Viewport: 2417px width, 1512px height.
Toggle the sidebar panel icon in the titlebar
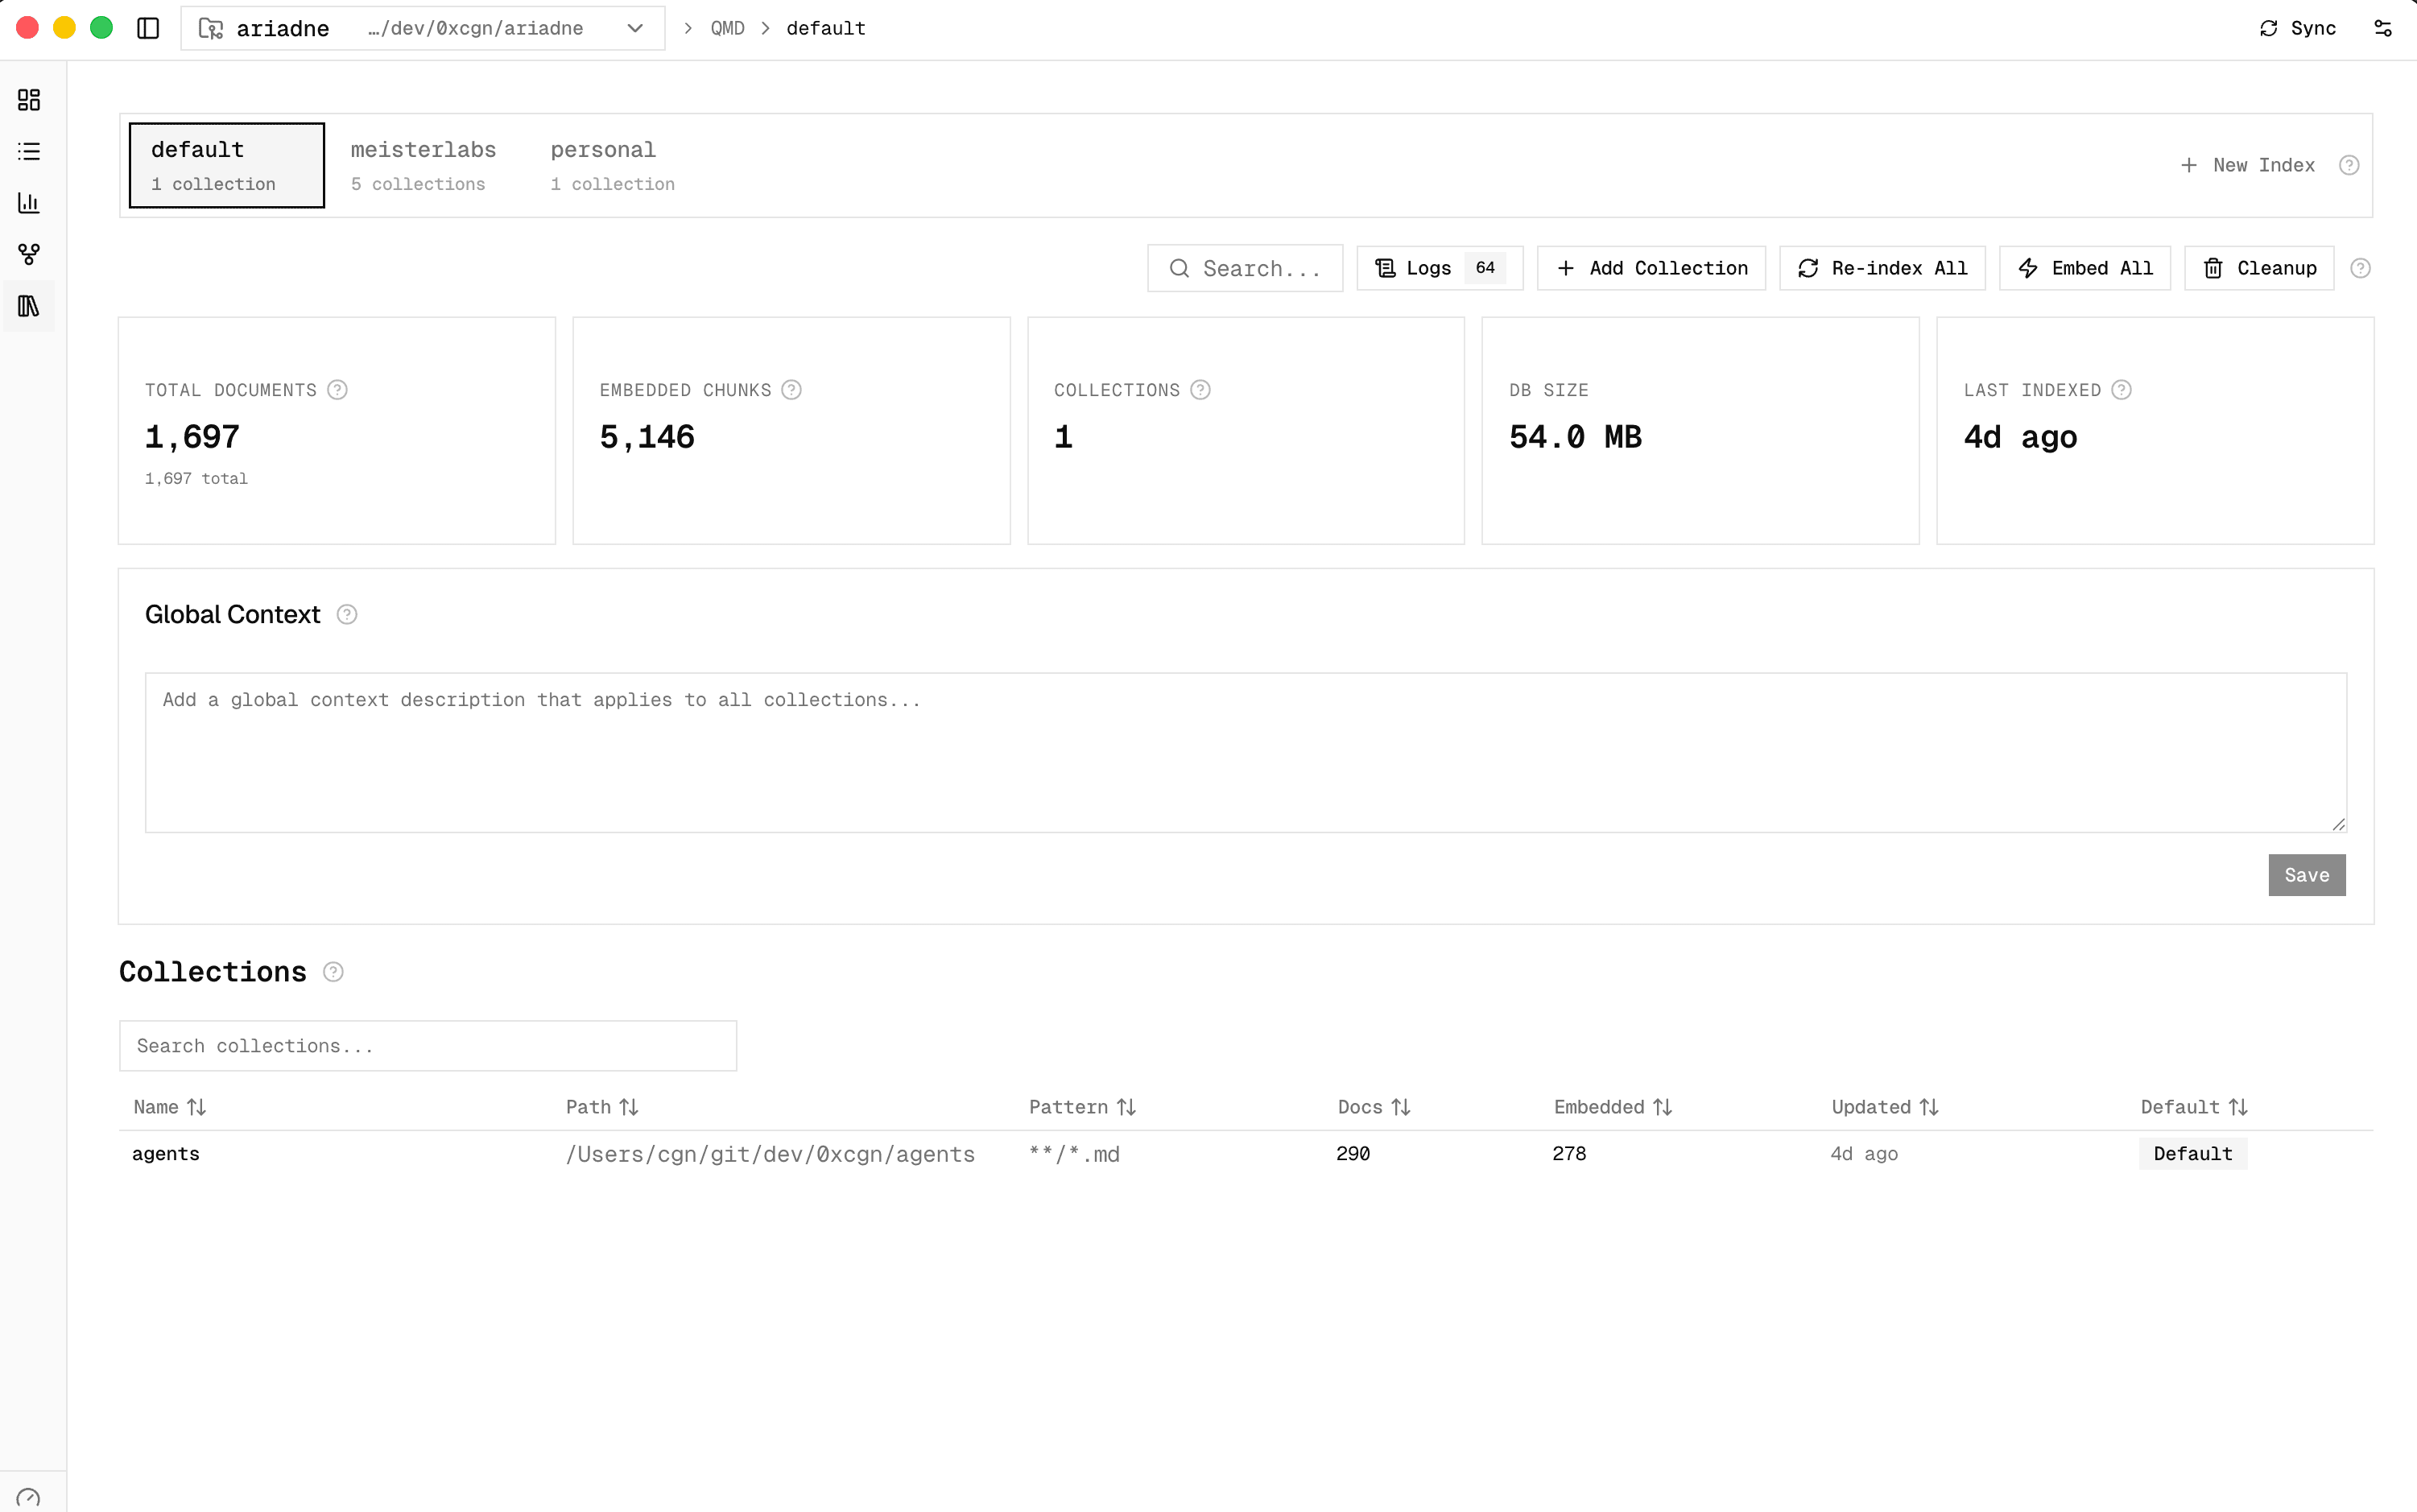pyautogui.click(x=148, y=28)
